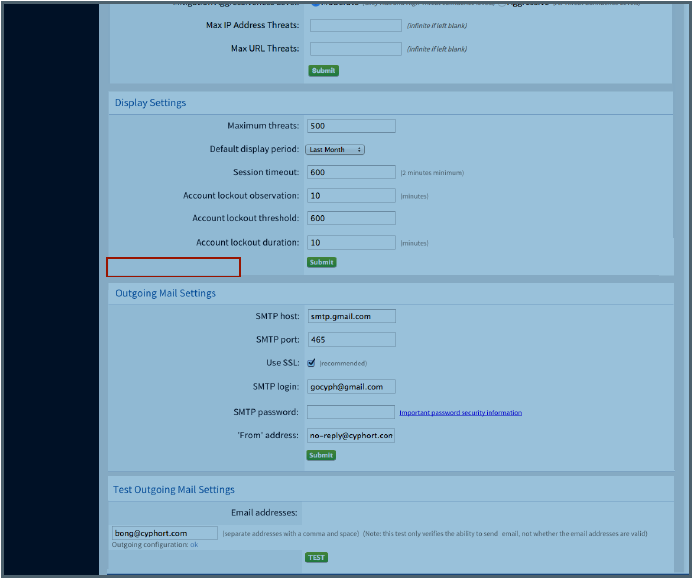Click the SMTP host field
This screenshot has width=692, height=579.
[351, 316]
